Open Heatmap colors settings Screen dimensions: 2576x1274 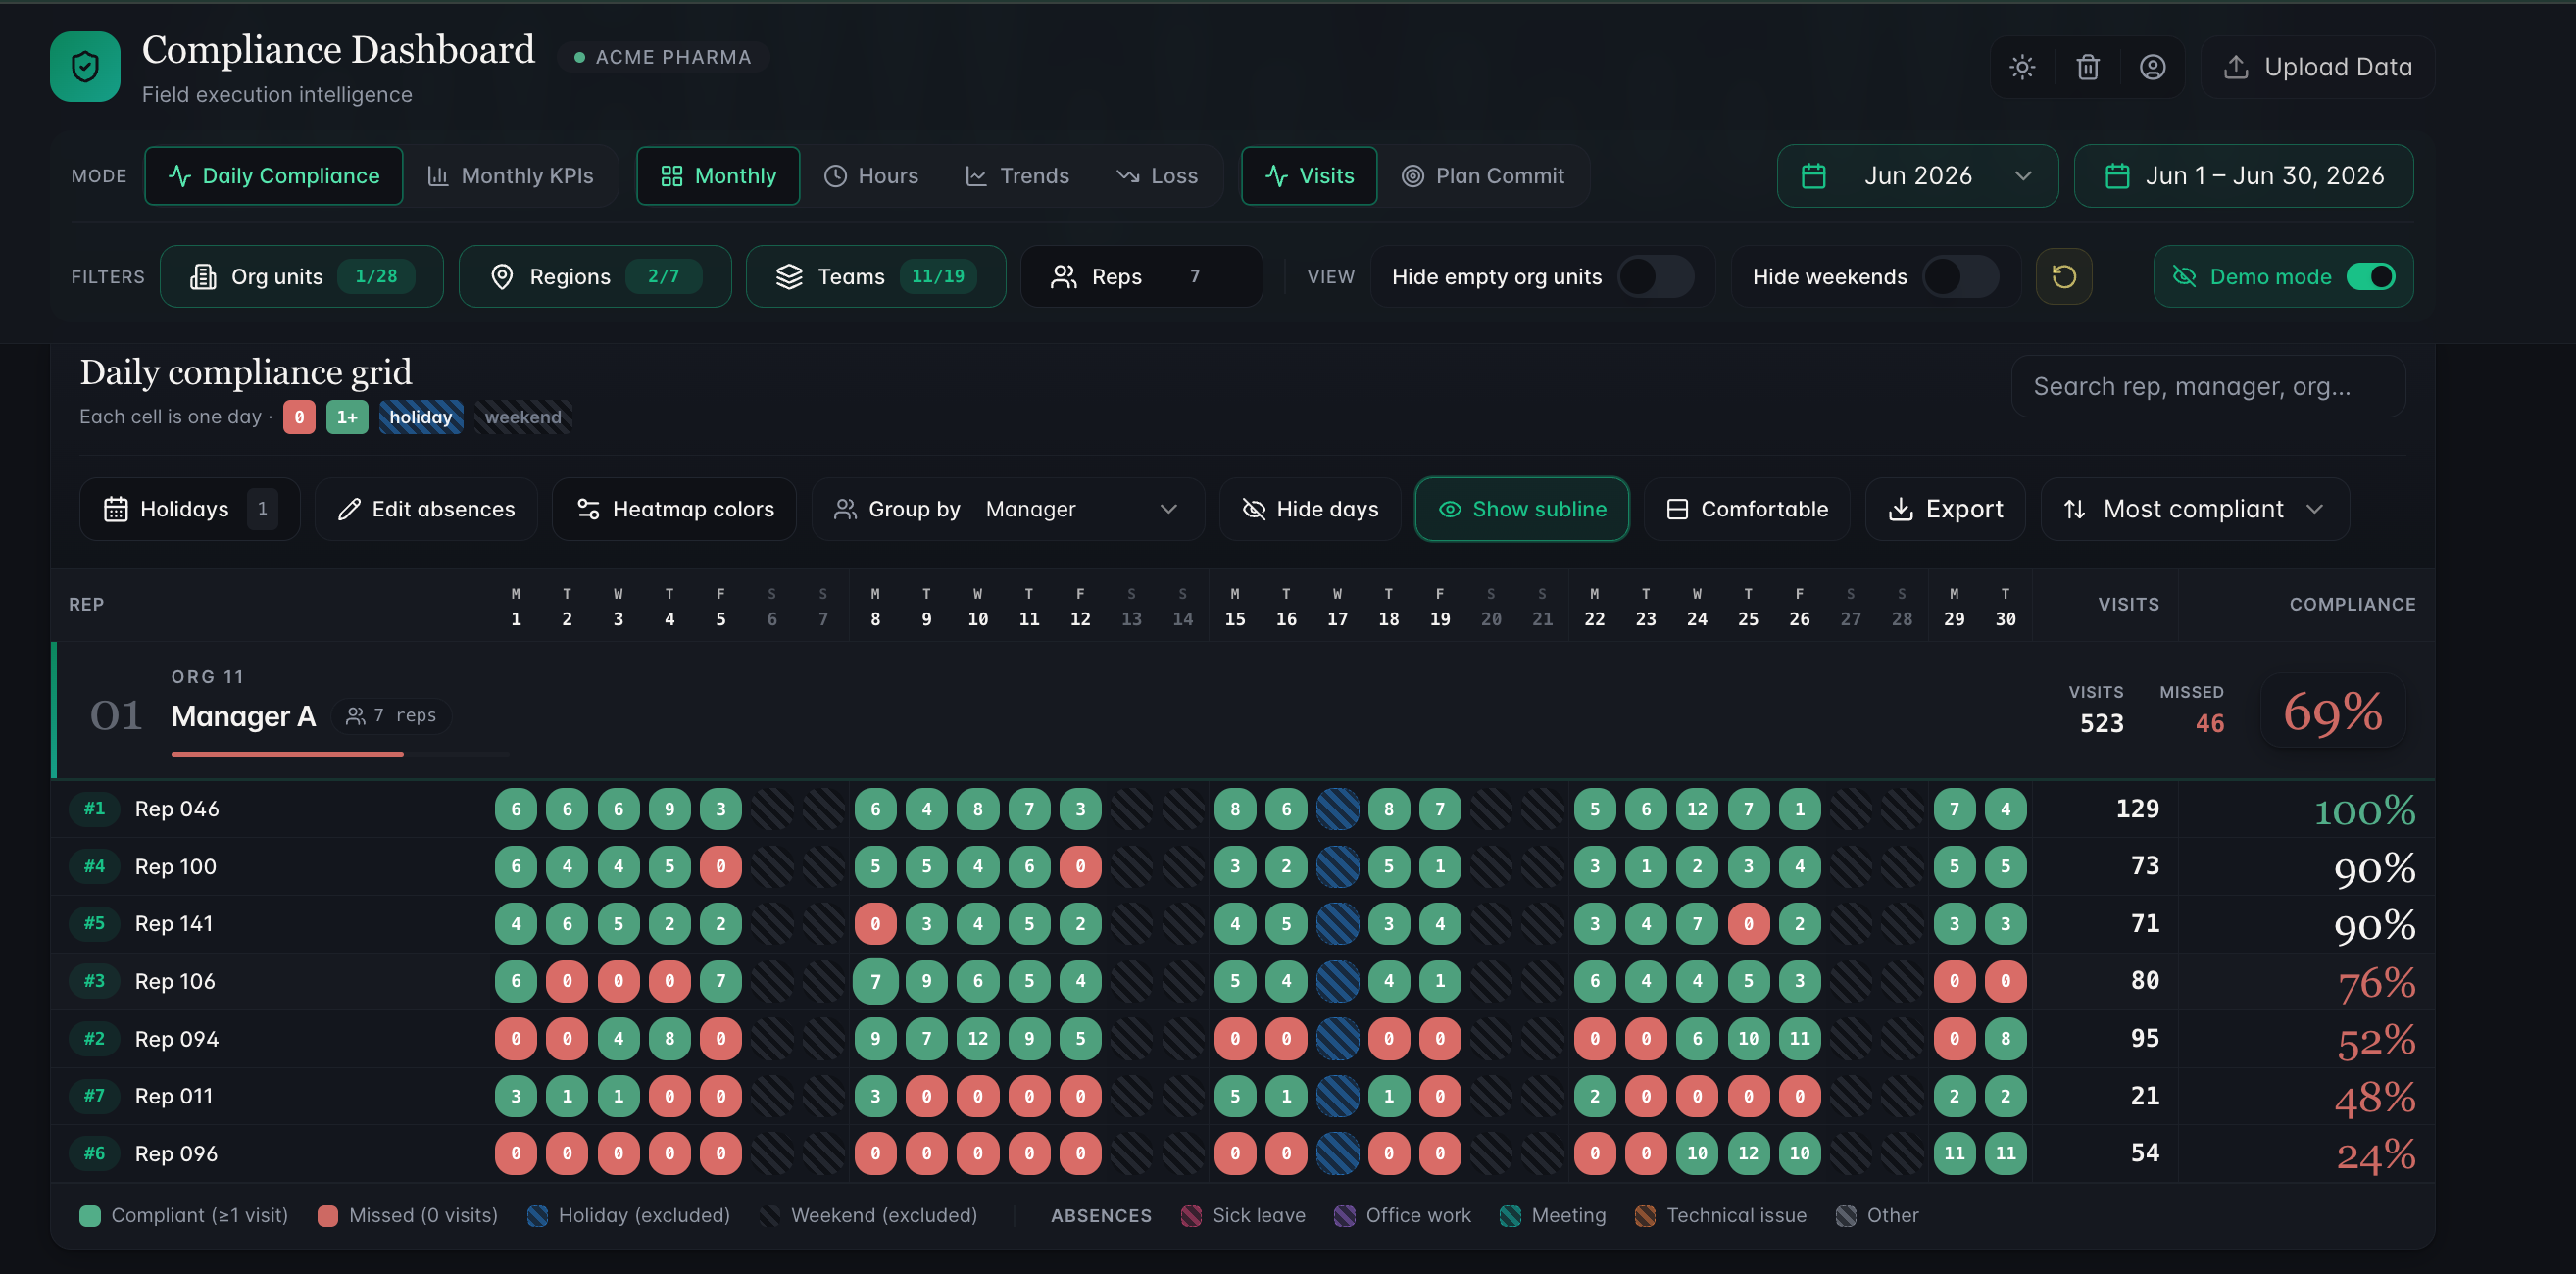coord(674,509)
